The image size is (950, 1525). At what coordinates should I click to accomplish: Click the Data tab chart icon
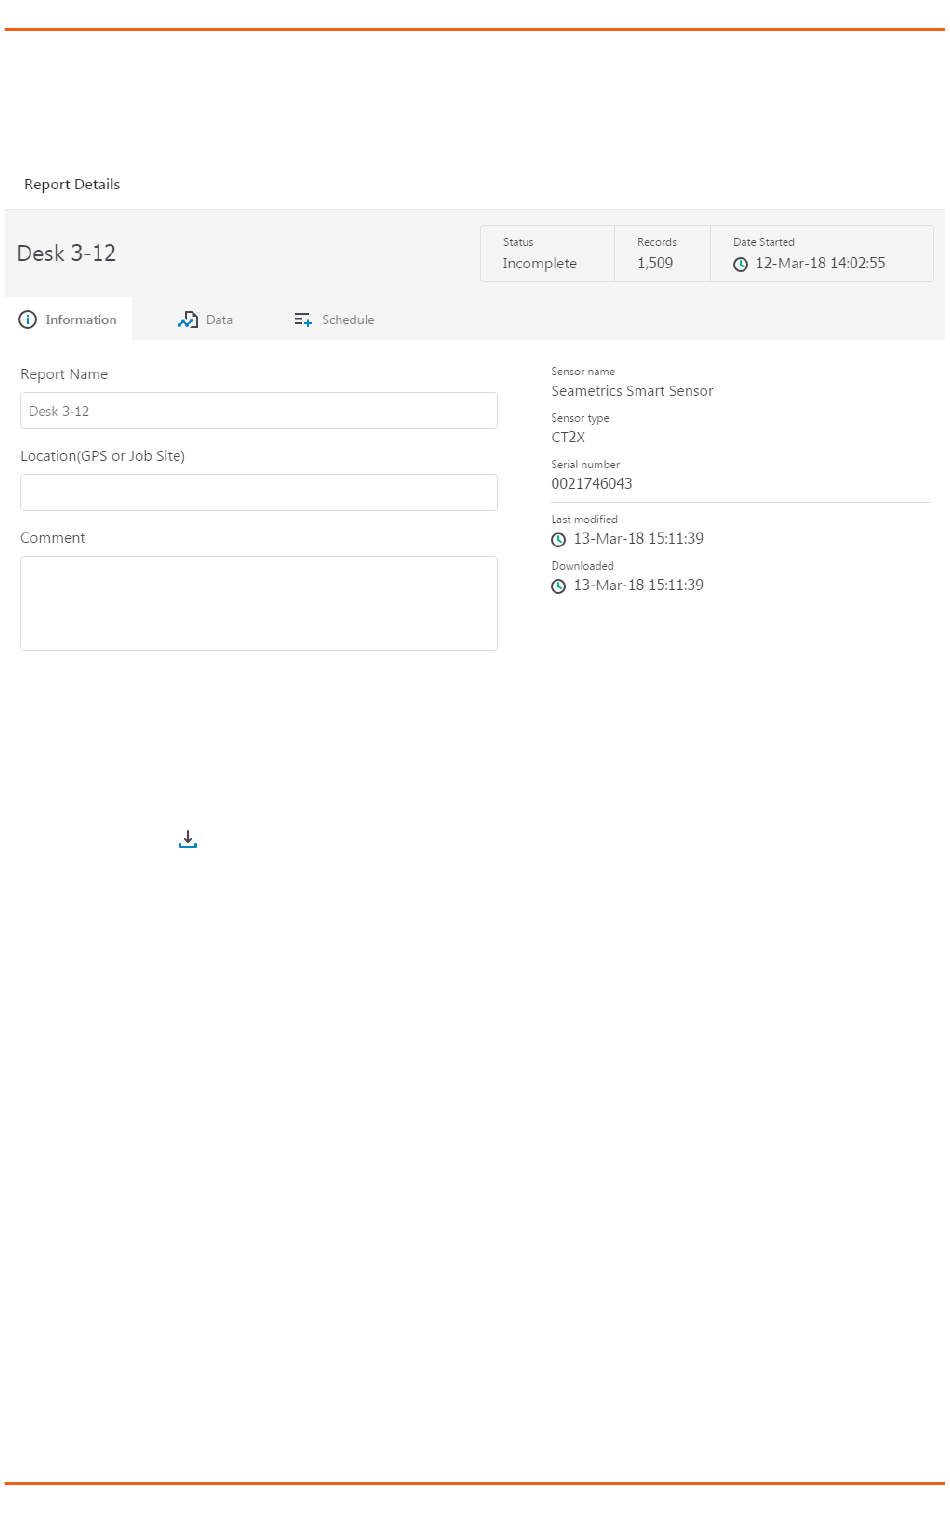pos(188,320)
